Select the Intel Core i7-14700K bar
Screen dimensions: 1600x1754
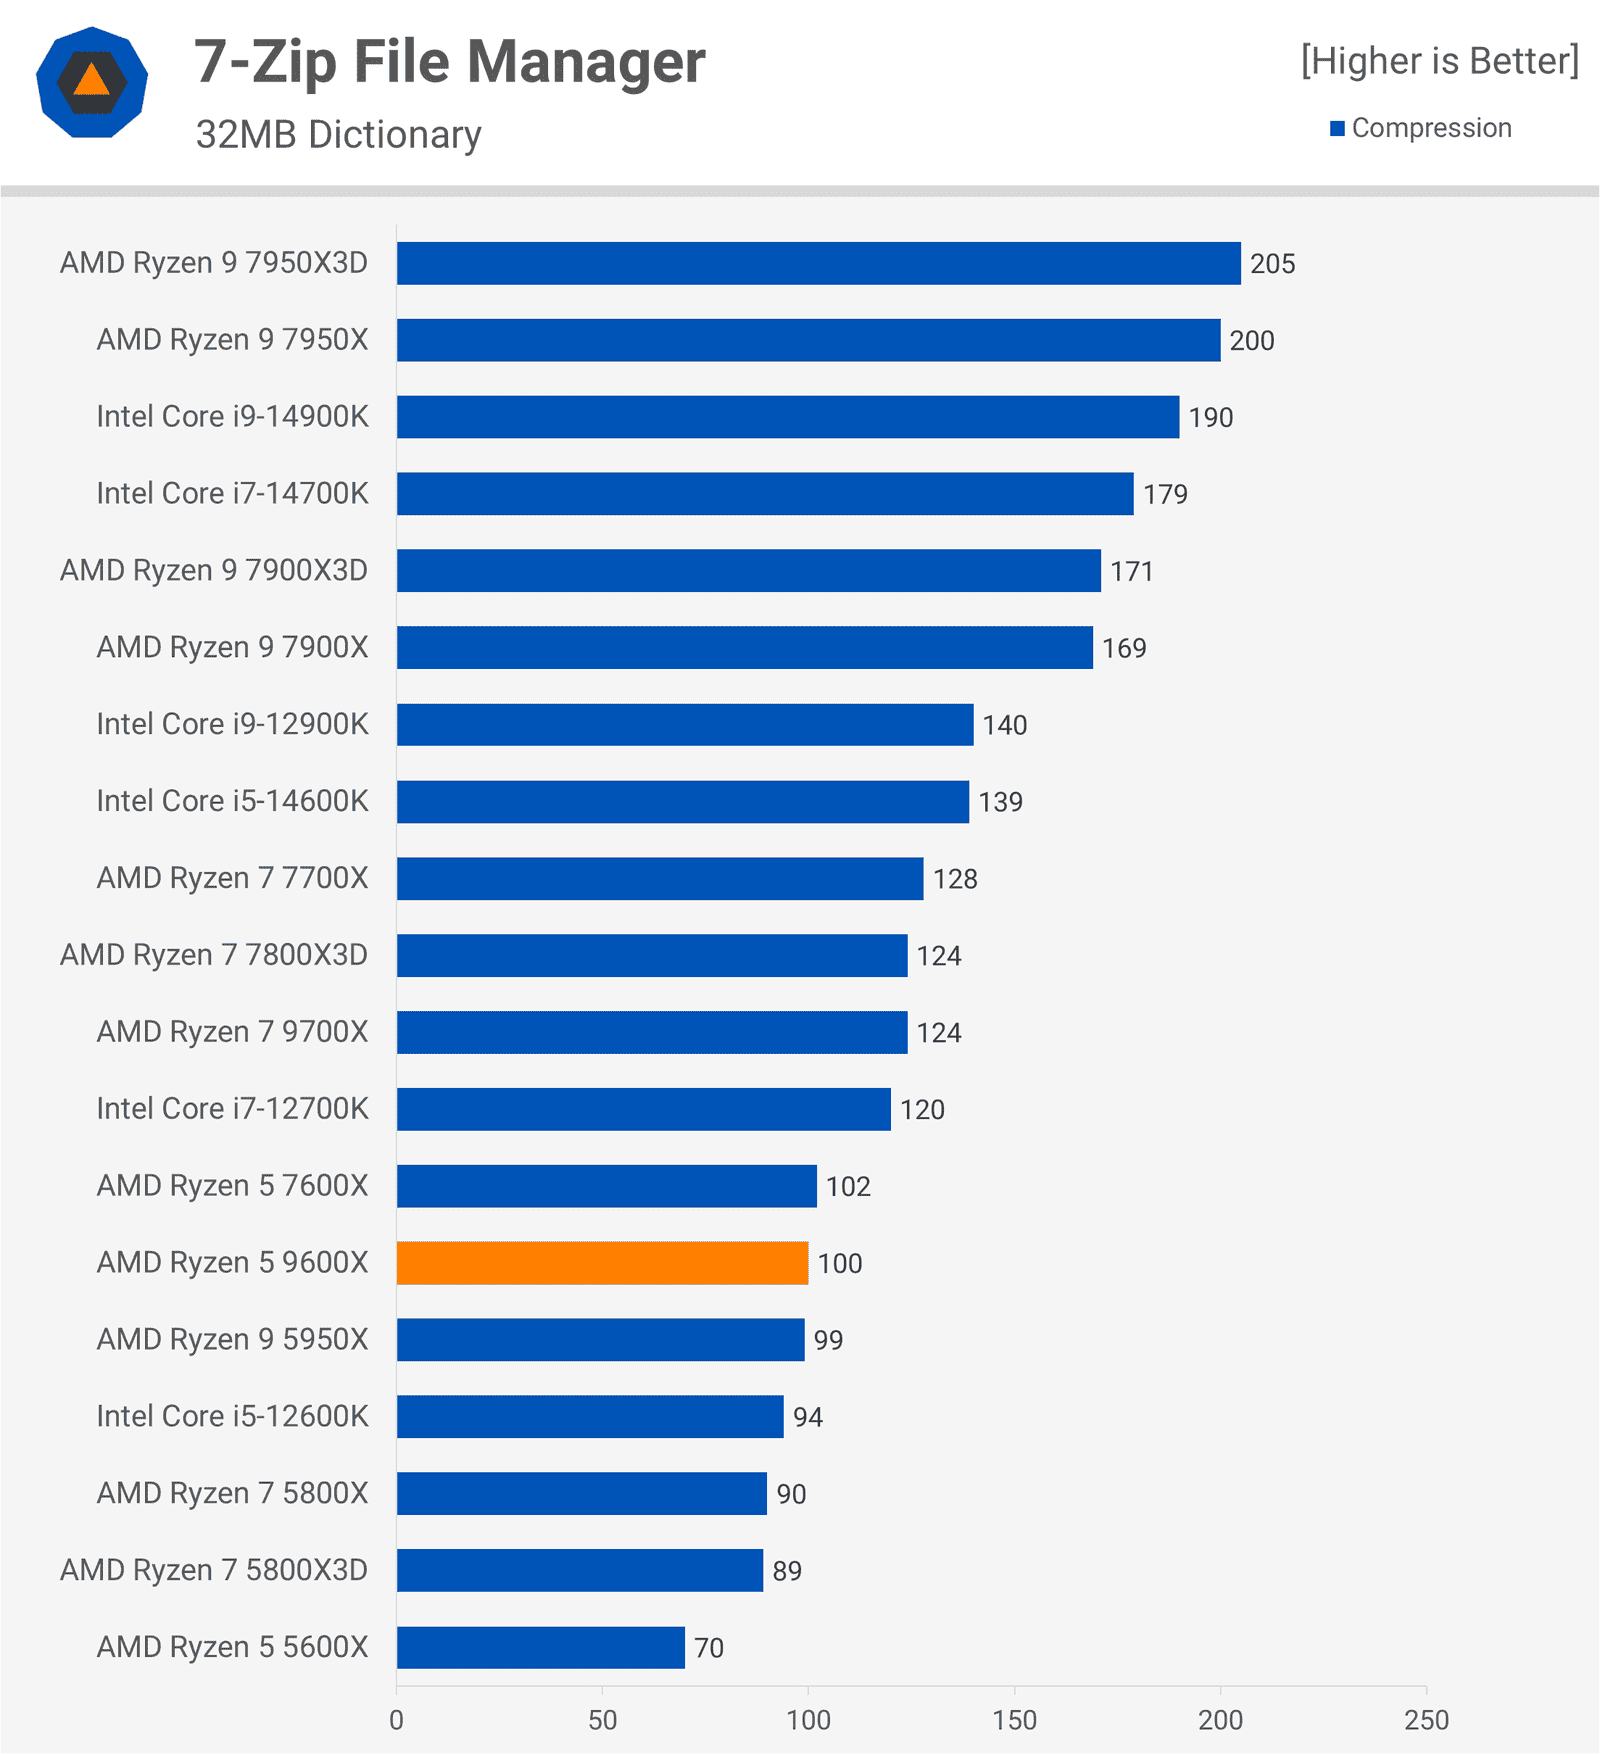click(765, 494)
